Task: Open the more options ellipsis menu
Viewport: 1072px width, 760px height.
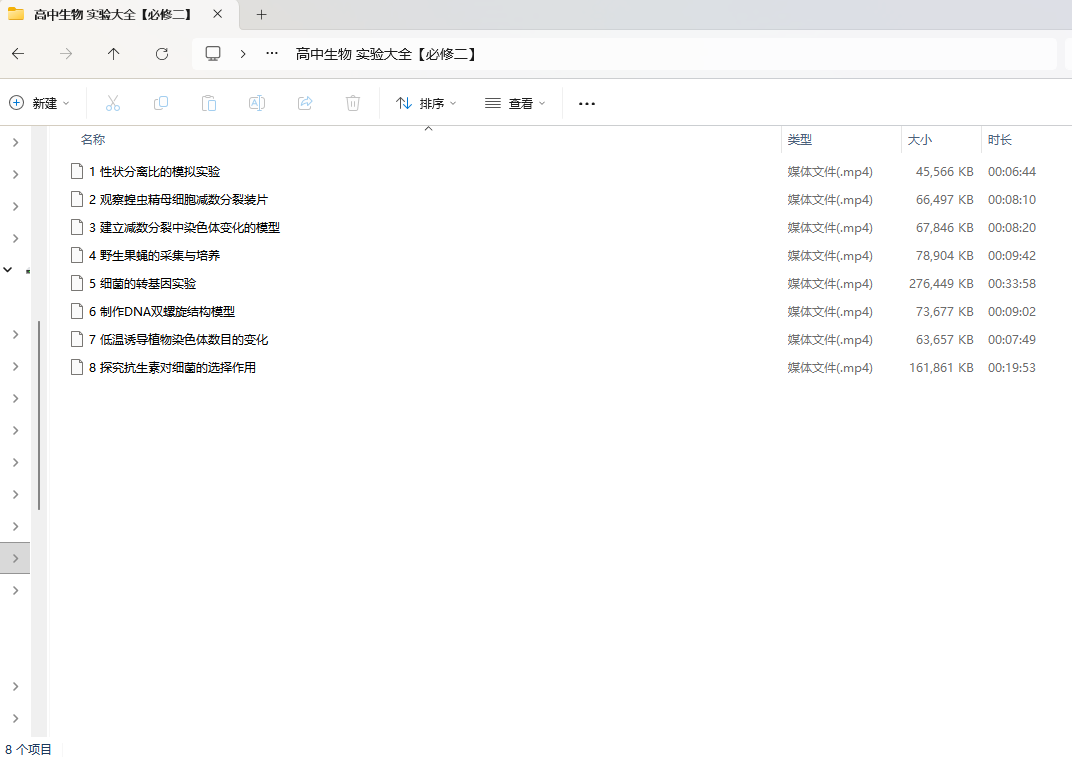Action: click(587, 103)
